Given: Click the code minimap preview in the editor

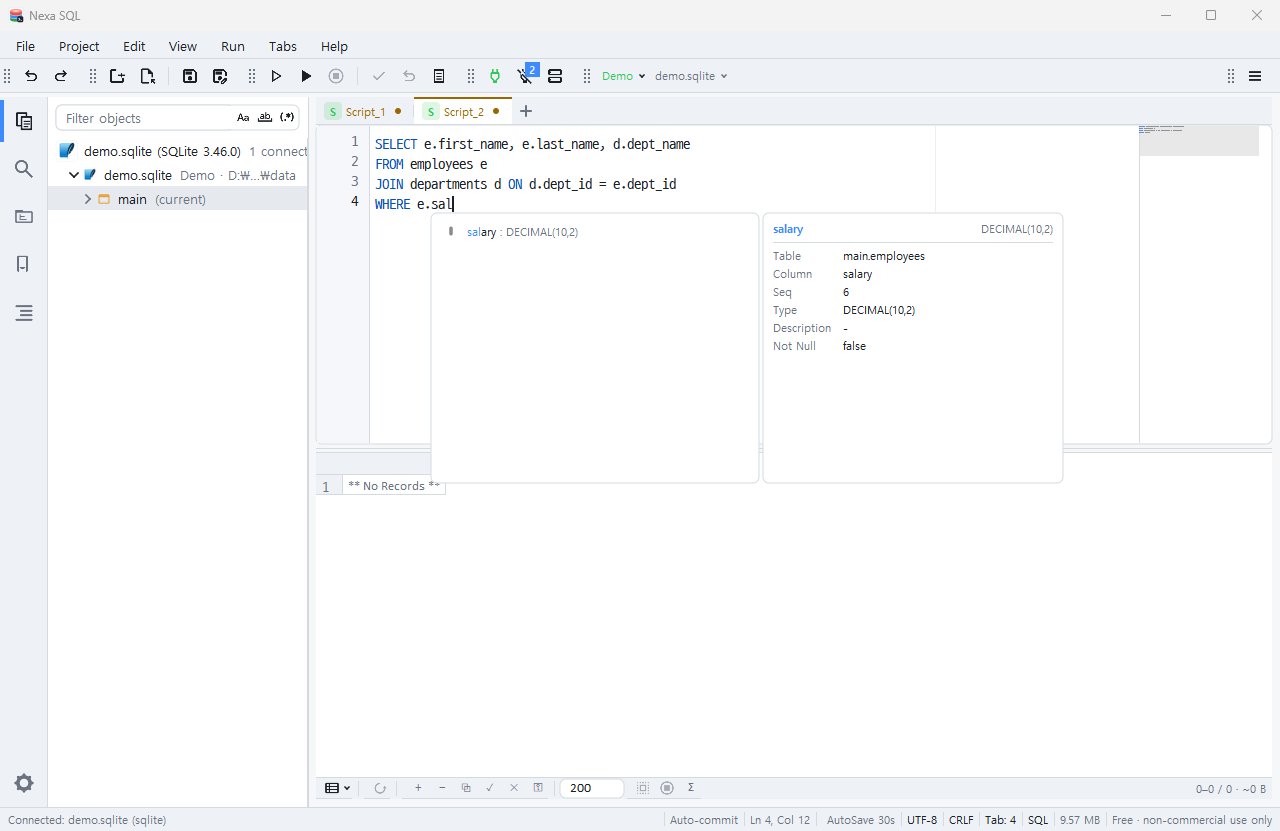Looking at the screenshot, I should pyautogui.click(x=1199, y=140).
